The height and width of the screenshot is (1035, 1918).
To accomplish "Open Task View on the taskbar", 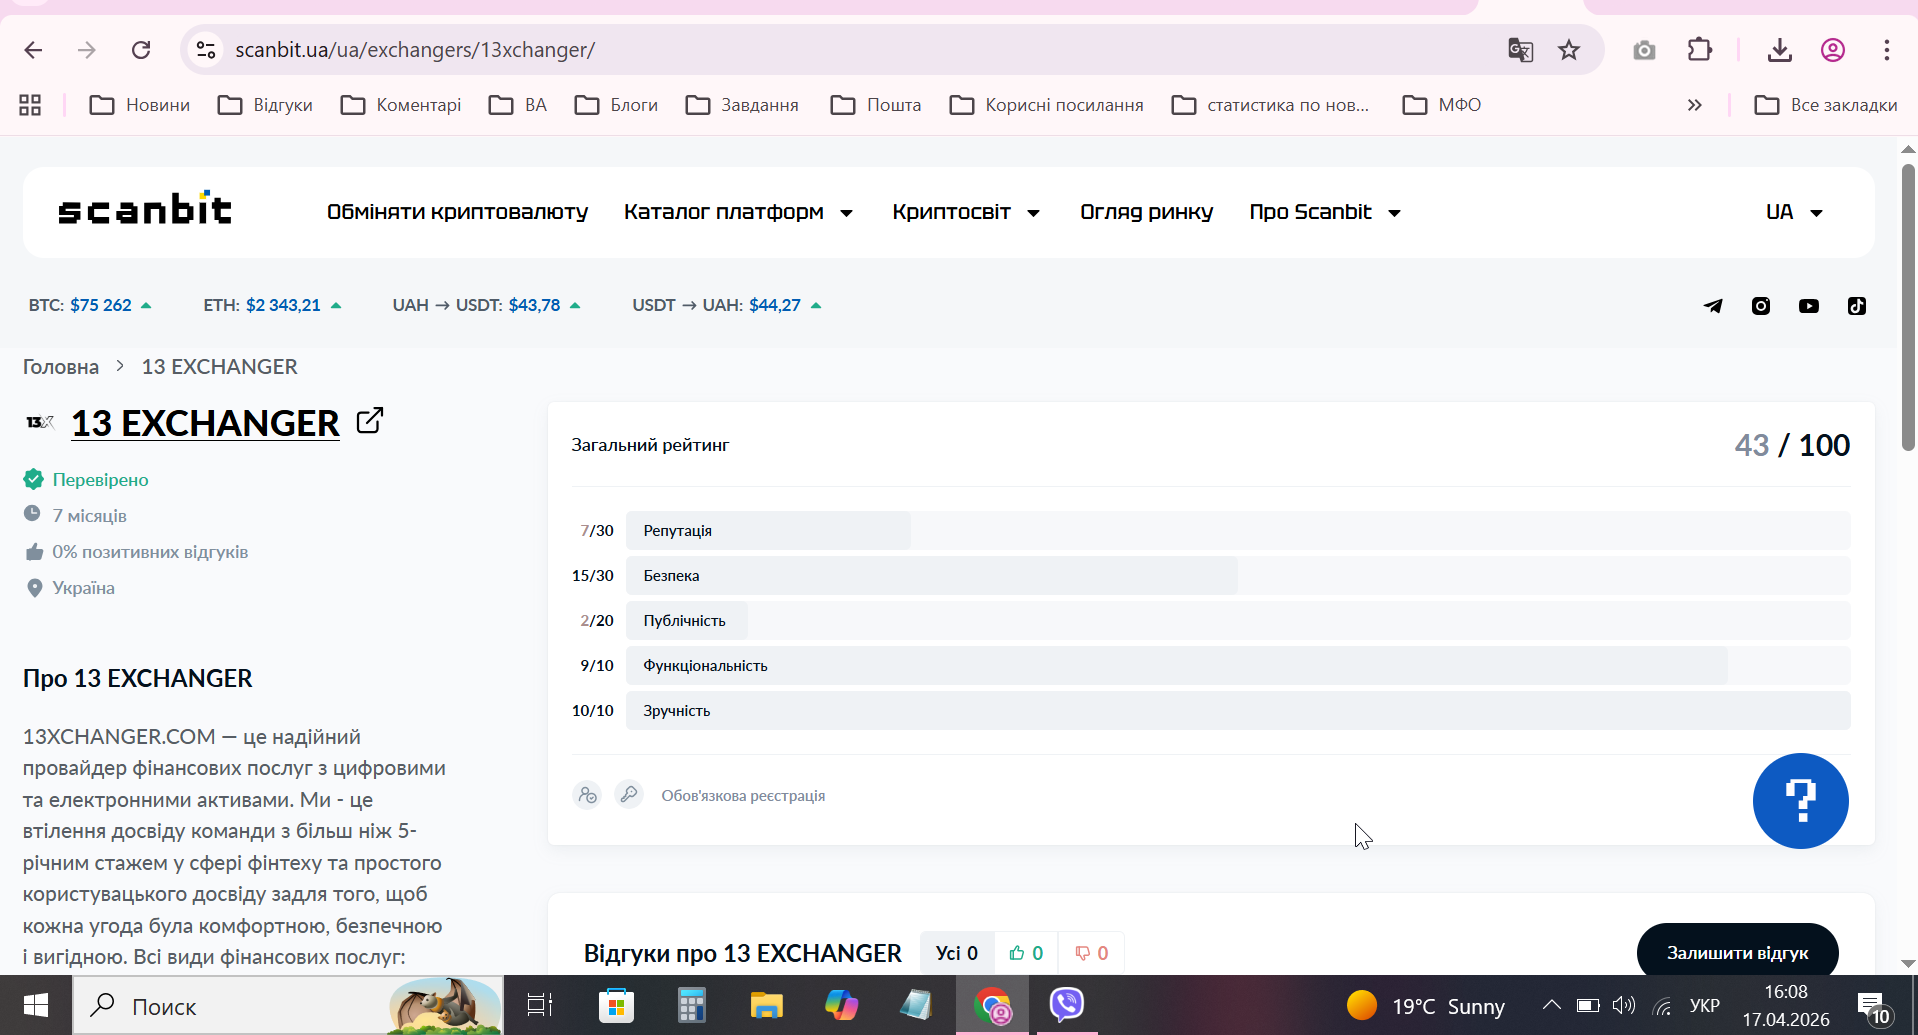I will 540,1005.
